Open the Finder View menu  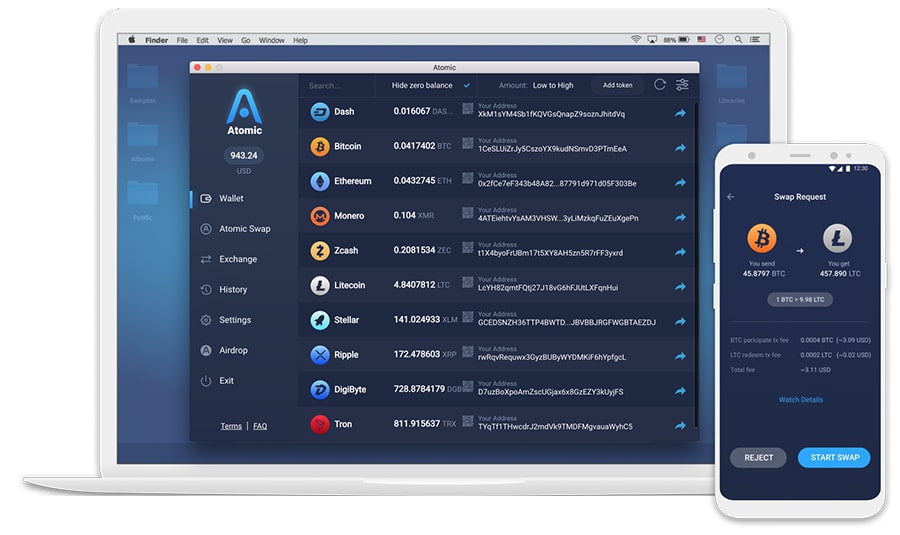tap(224, 40)
